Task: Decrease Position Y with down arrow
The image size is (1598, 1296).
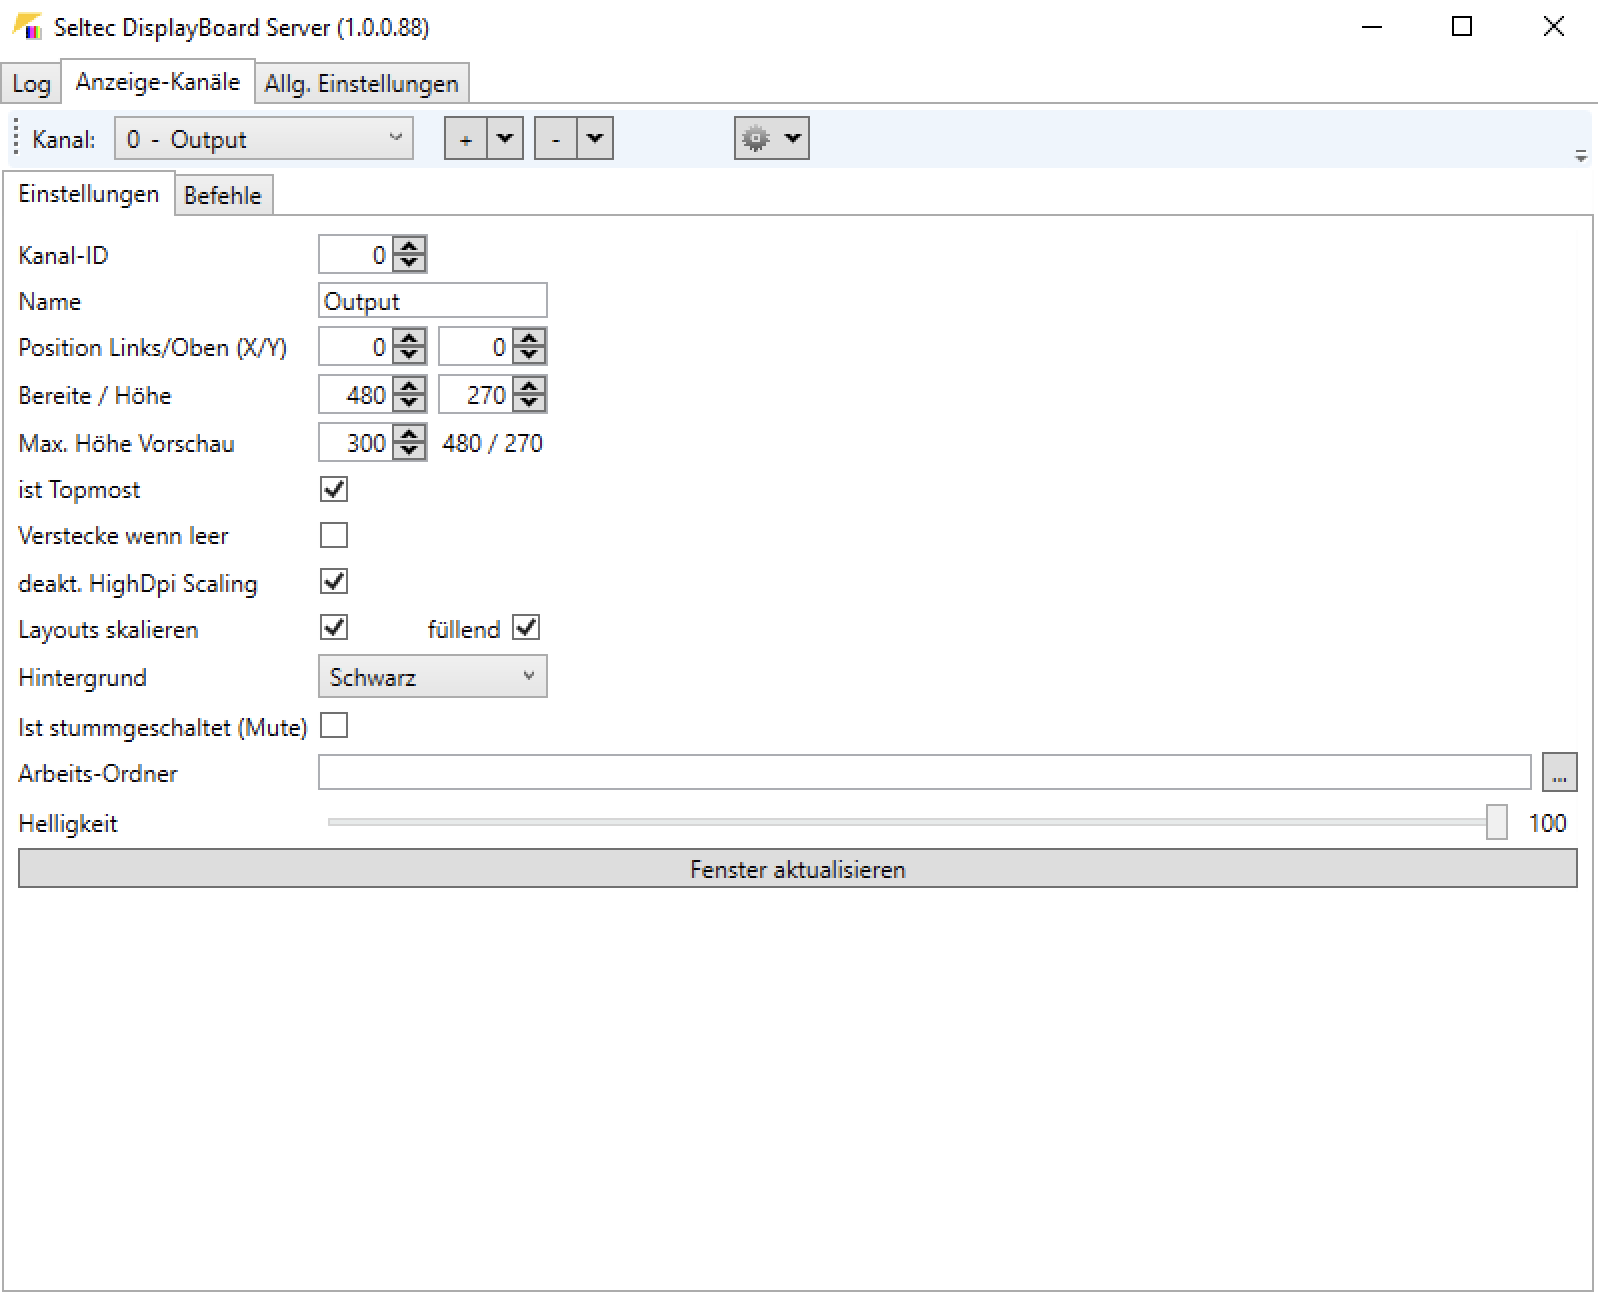Action: pos(529,355)
